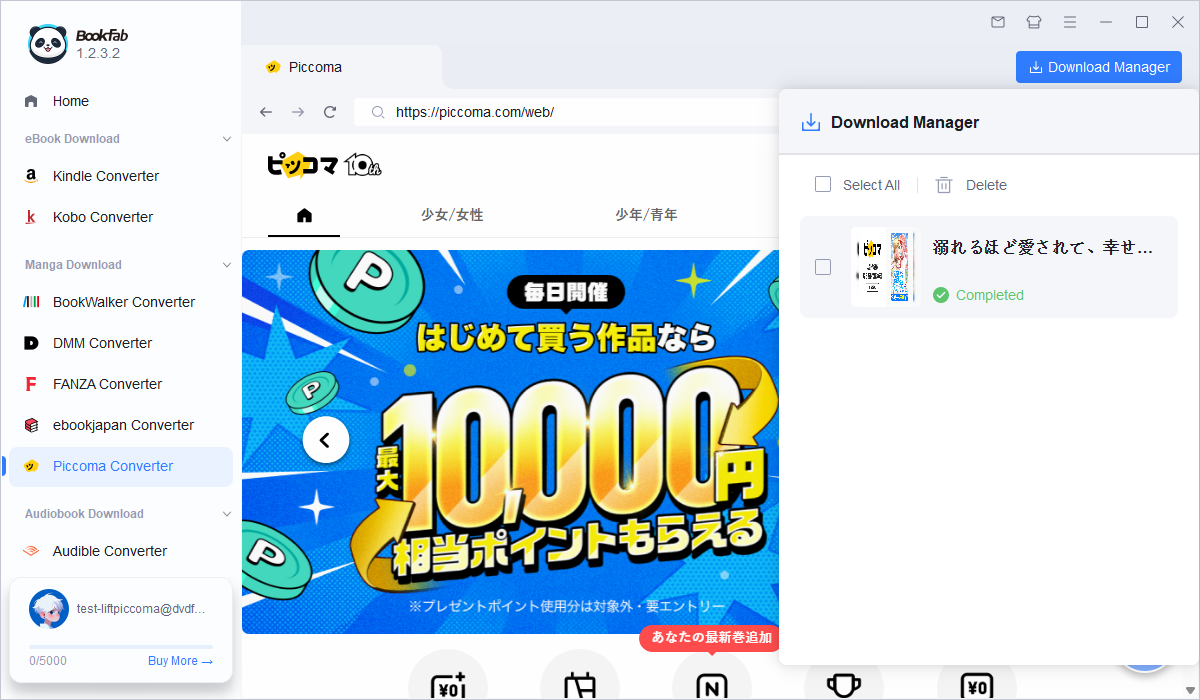The width and height of the screenshot is (1200, 700).
Task: Open the hamburger menu in title bar
Action: click(1070, 22)
